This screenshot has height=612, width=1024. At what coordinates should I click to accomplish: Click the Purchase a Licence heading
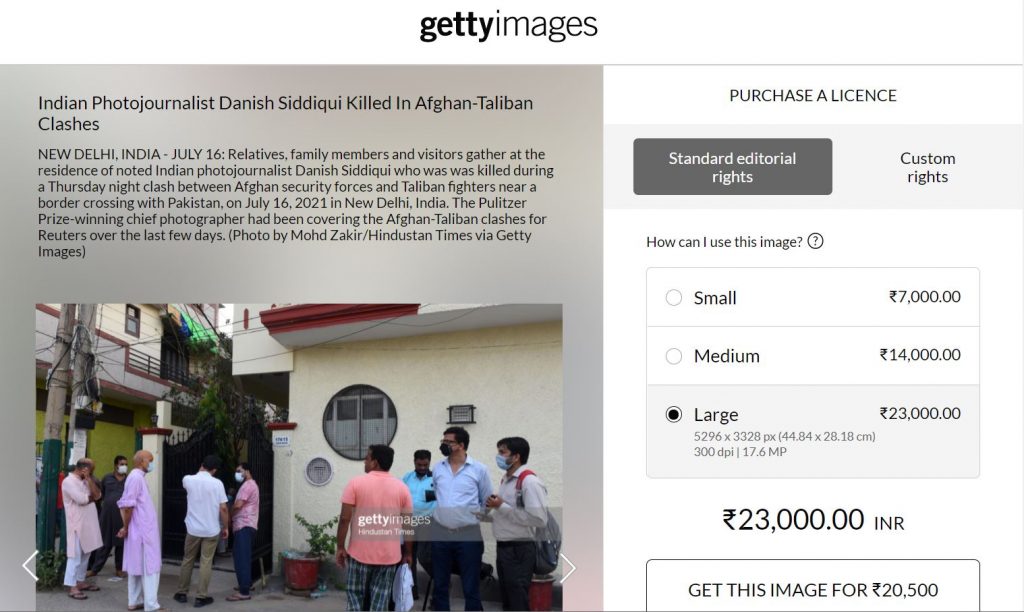[x=813, y=95]
